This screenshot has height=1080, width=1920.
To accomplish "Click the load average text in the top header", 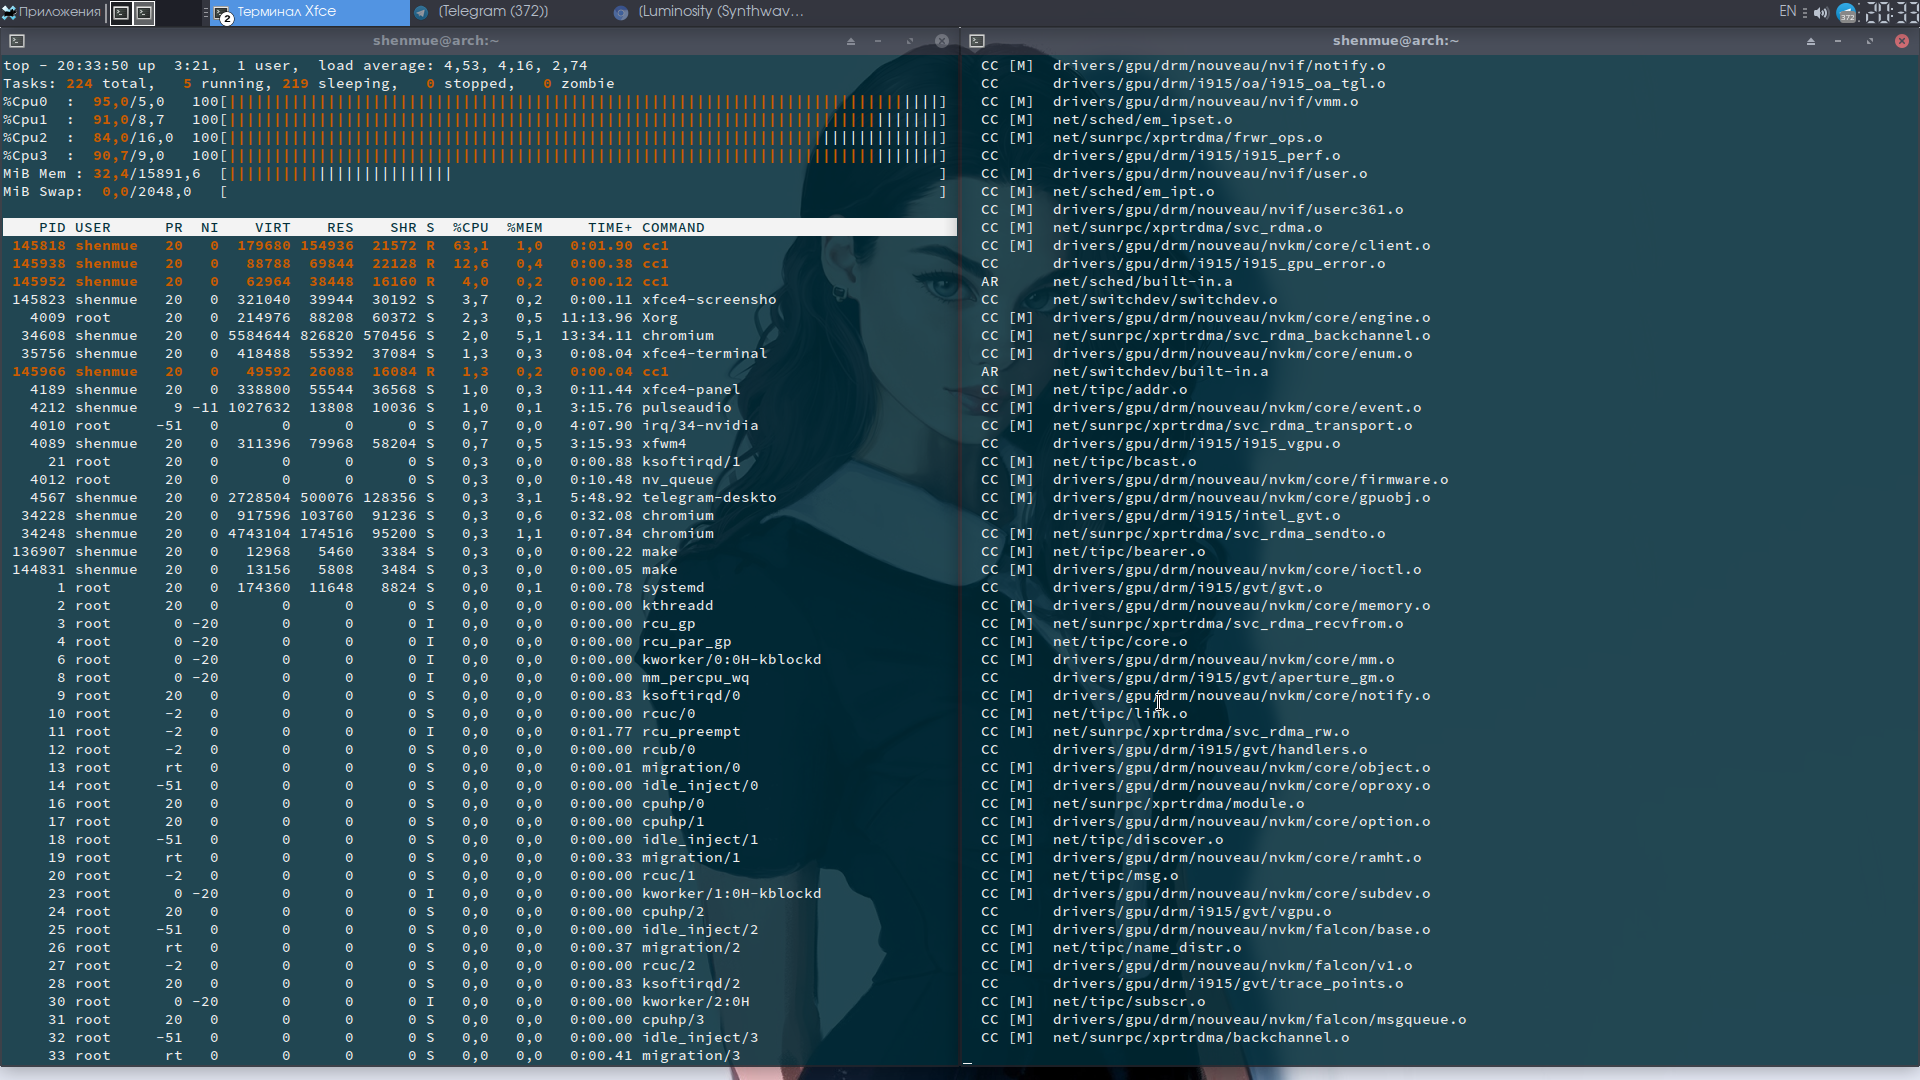I will pyautogui.click(x=452, y=66).
